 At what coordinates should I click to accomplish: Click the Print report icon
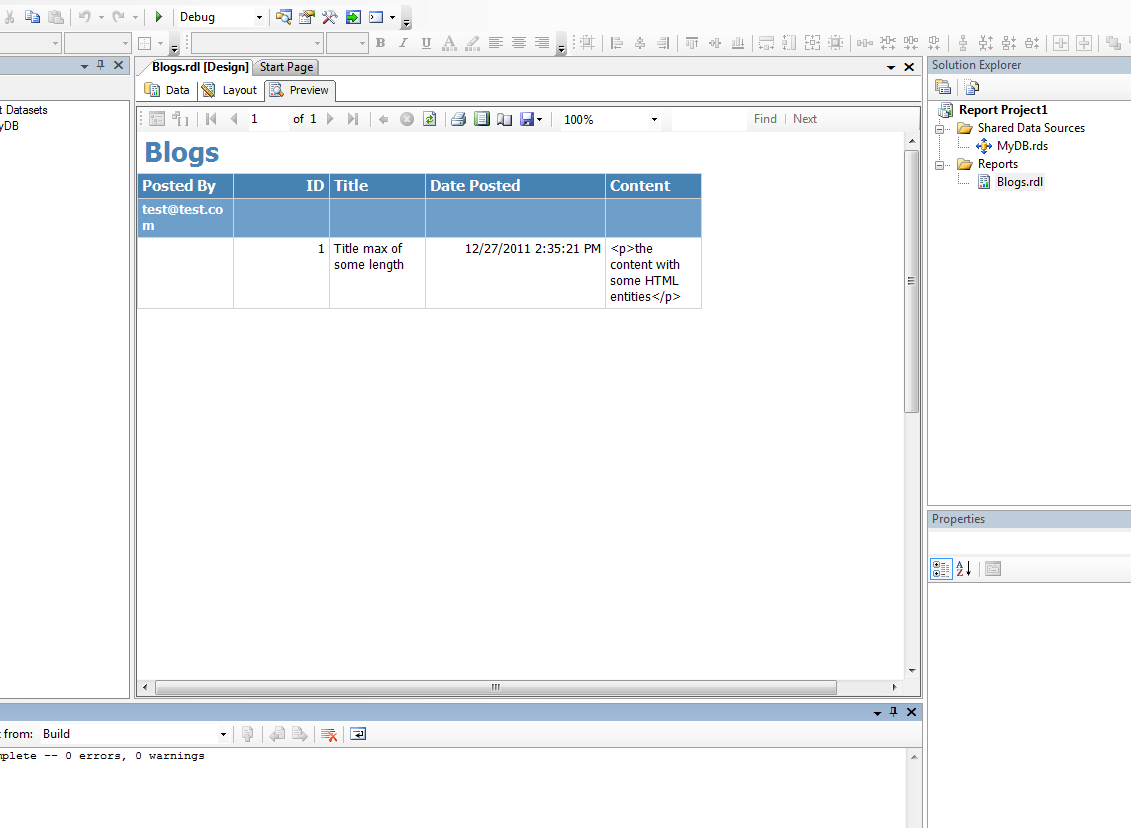(x=458, y=119)
